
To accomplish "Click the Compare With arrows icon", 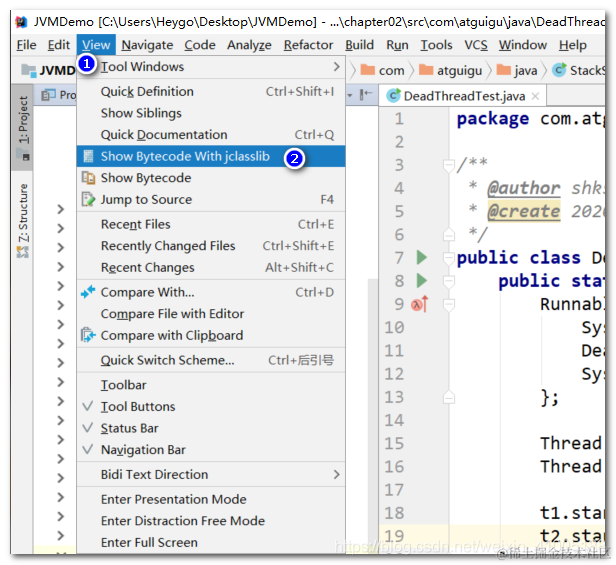I will click(88, 292).
